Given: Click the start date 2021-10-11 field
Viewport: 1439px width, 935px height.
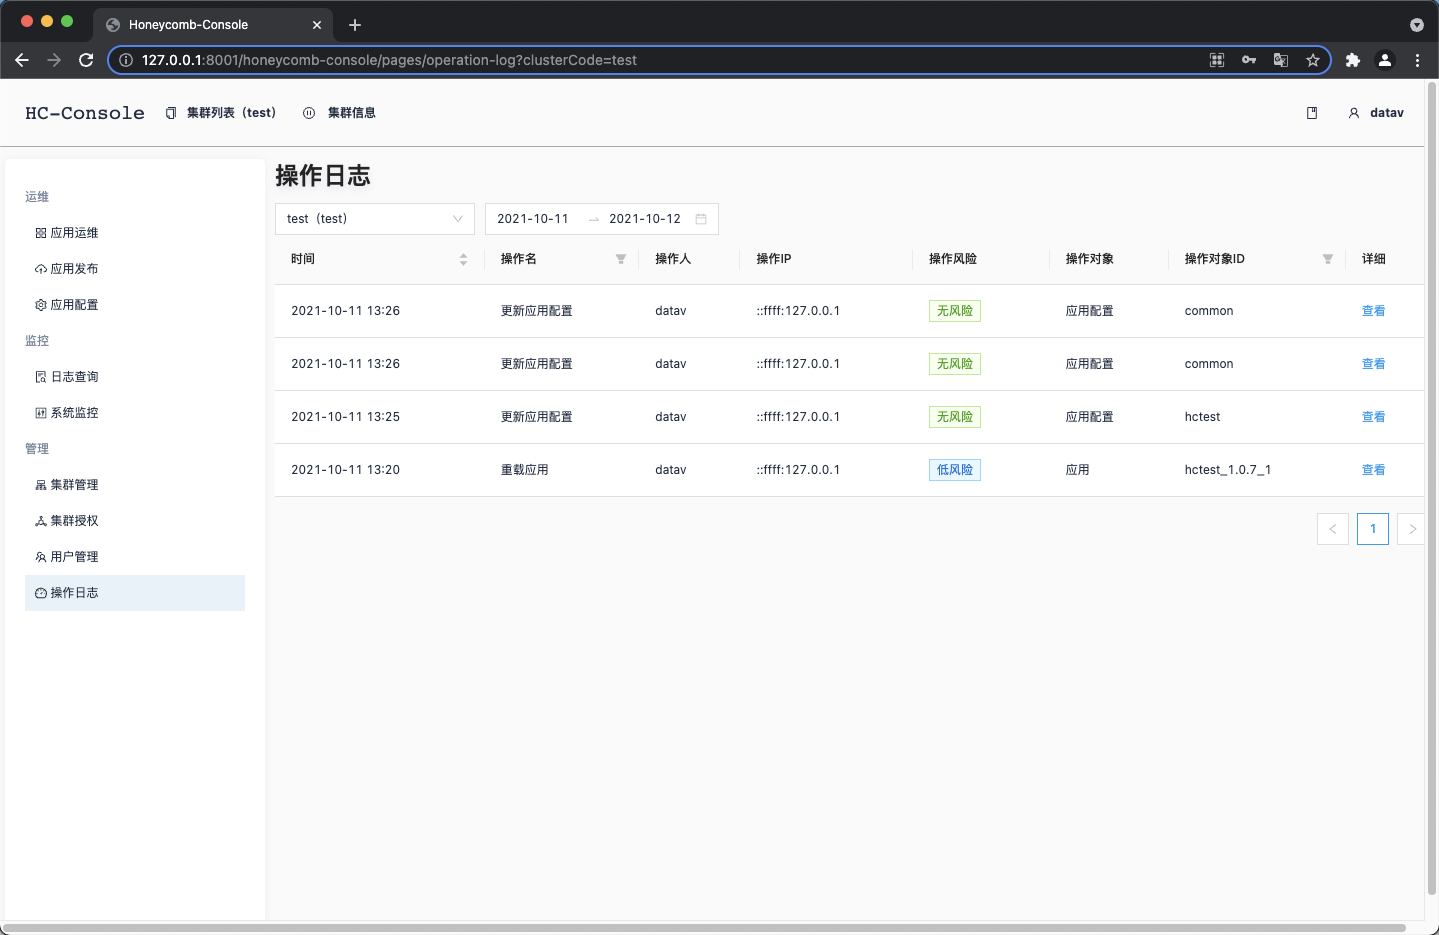Looking at the screenshot, I should point(533,219).
